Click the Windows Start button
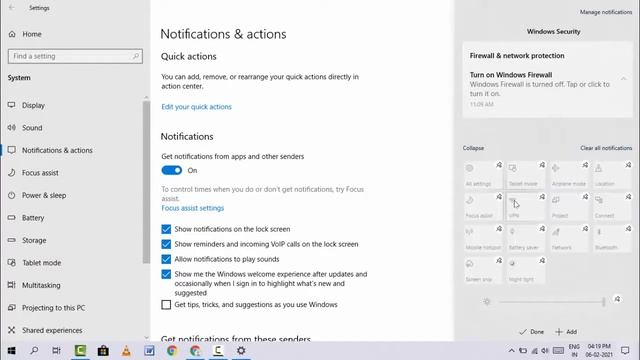This screenshot has width=640, height=360. coord(11,351)
